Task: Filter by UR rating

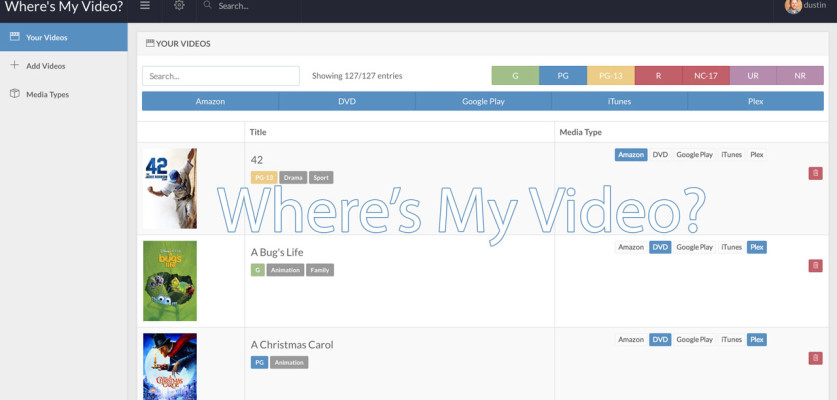Action: tap(753, 76)
